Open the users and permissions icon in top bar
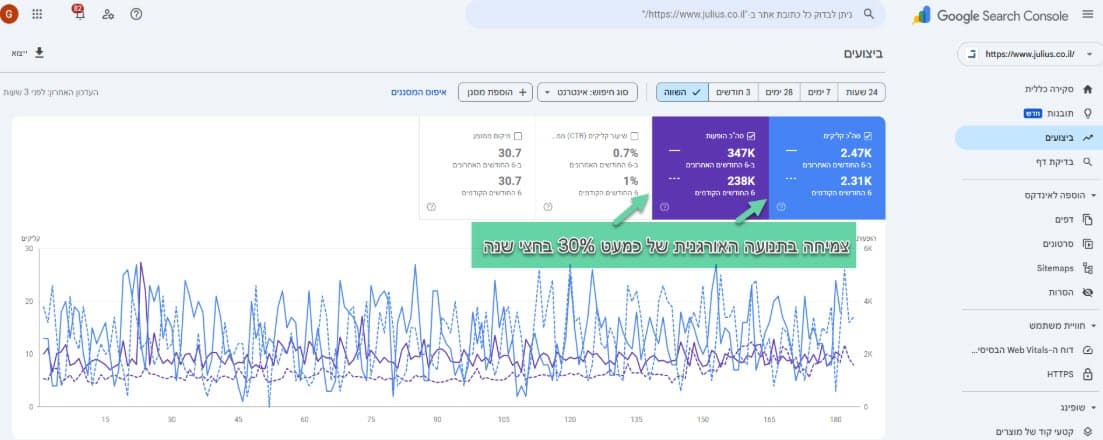The width and height of the screenshot is (1103, 440). 107,14
